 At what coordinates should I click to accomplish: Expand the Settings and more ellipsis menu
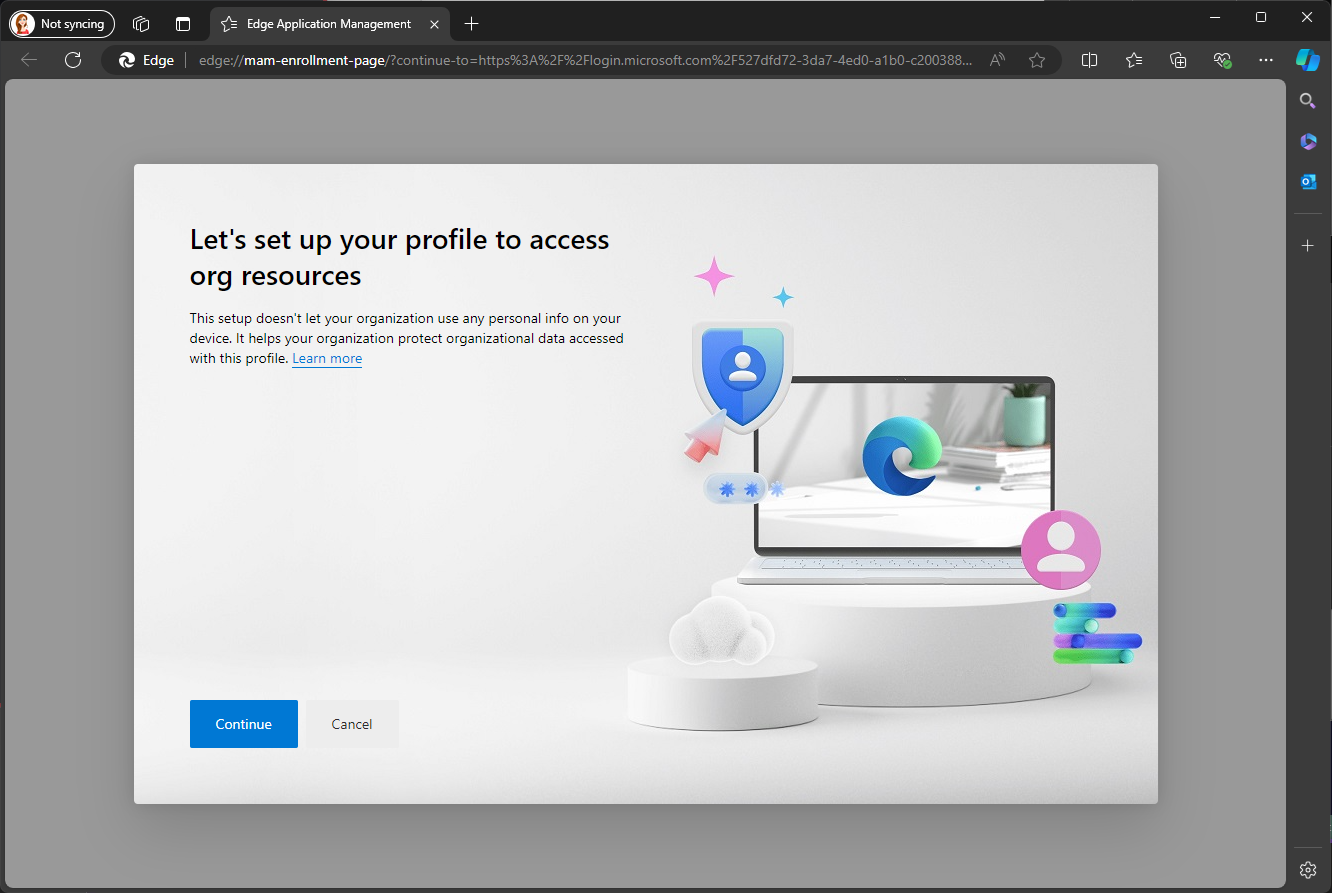1266,60
